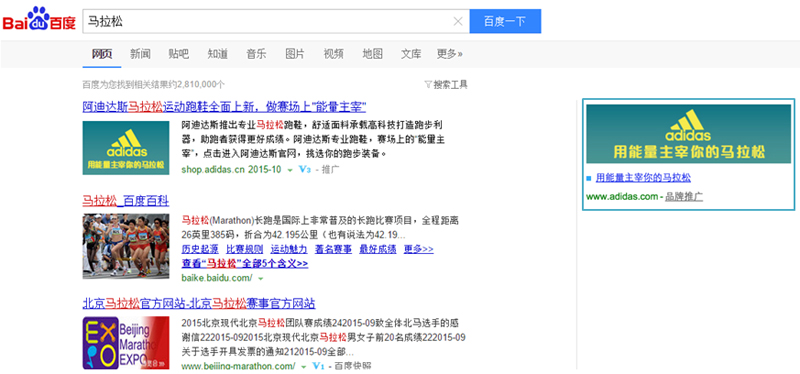This screenshot has height=374, width=800.
Task: Switch to the 新闻 tab
Action: [140, 54]
